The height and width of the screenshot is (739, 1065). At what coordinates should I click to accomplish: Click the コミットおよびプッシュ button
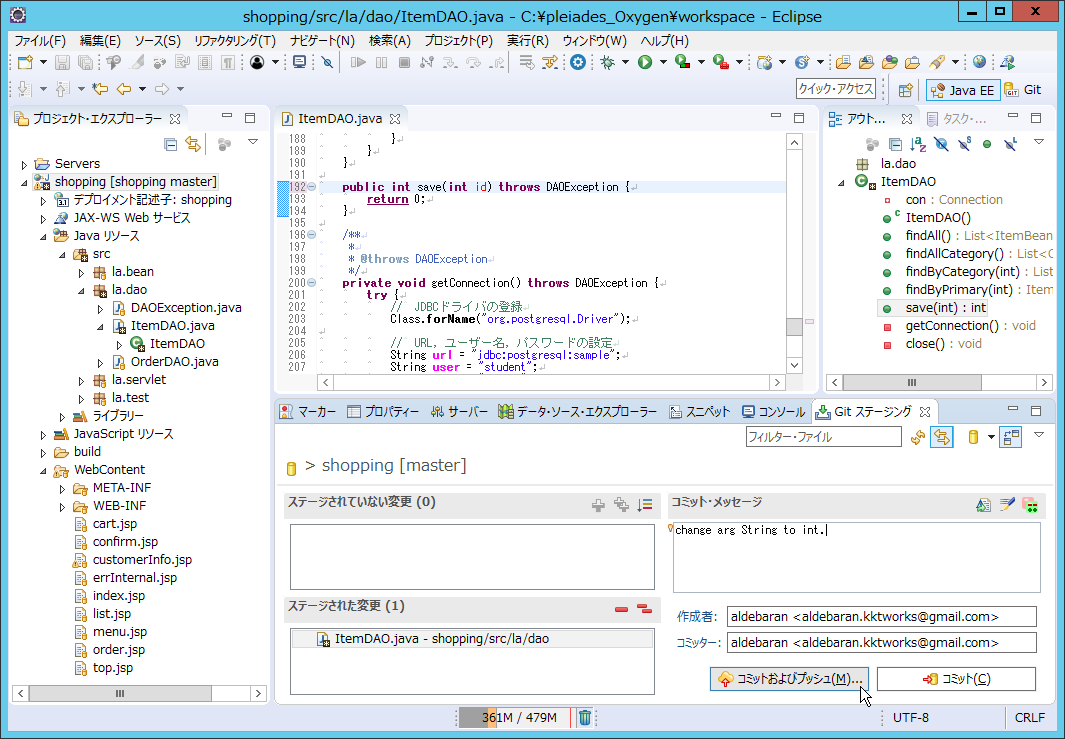789,678
